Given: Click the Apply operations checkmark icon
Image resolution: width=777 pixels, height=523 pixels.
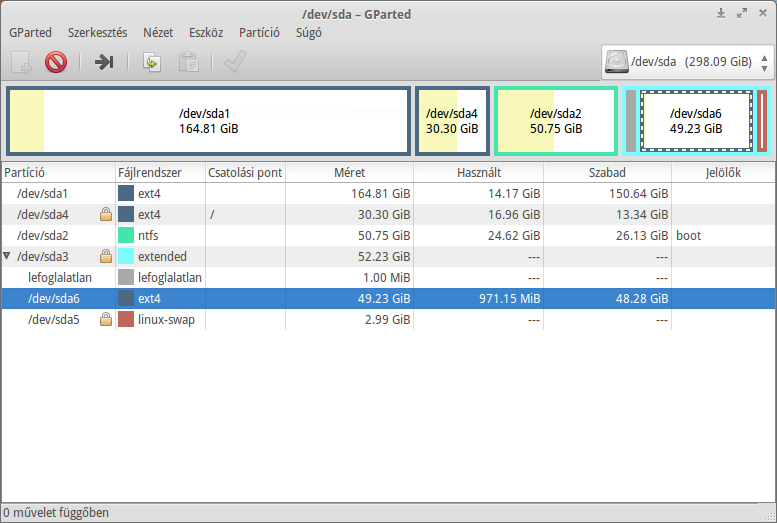Looking at the screenshot, I should pos(235,62).
